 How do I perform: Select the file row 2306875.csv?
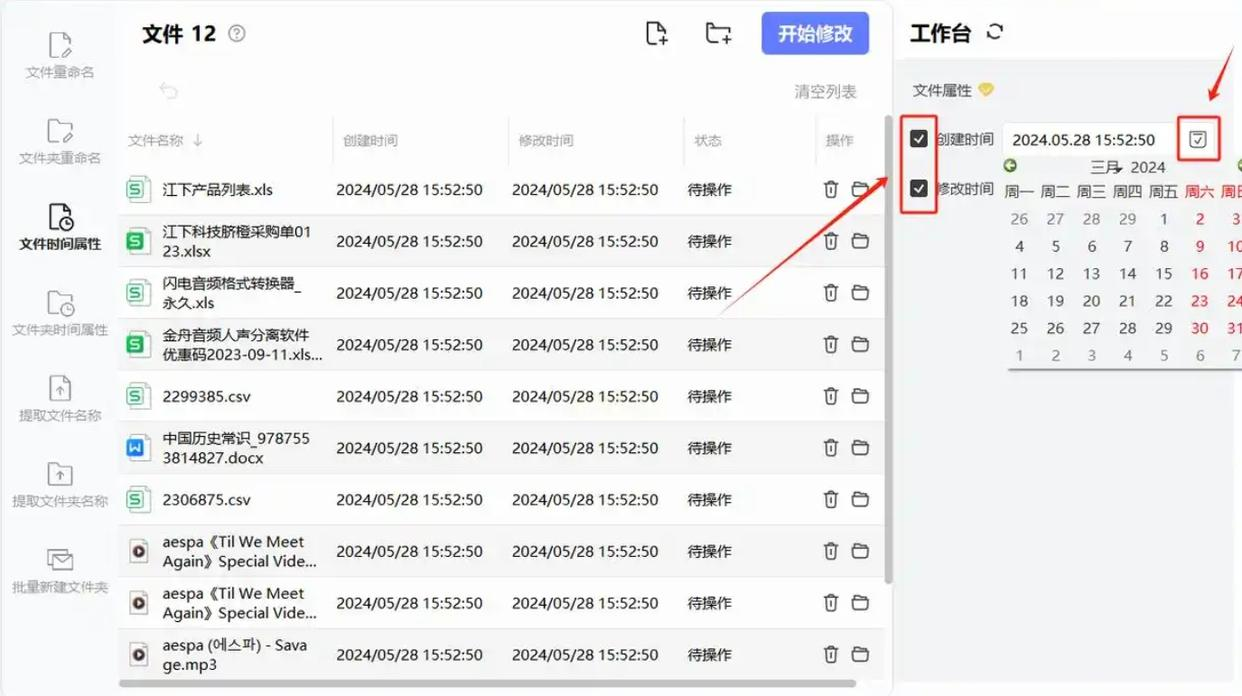pos(501,499)
